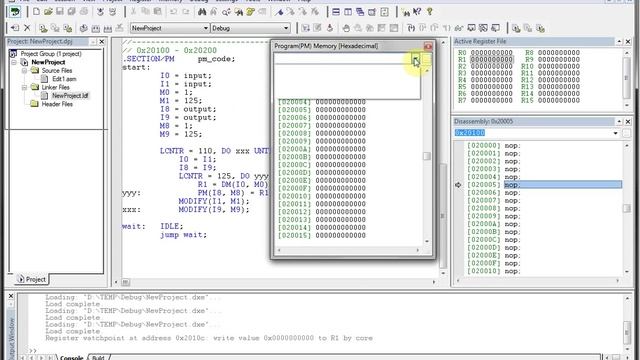Close the Project panel
Image resolution: width=640 pixels, height=360 pixels.
tap(102, 42)
